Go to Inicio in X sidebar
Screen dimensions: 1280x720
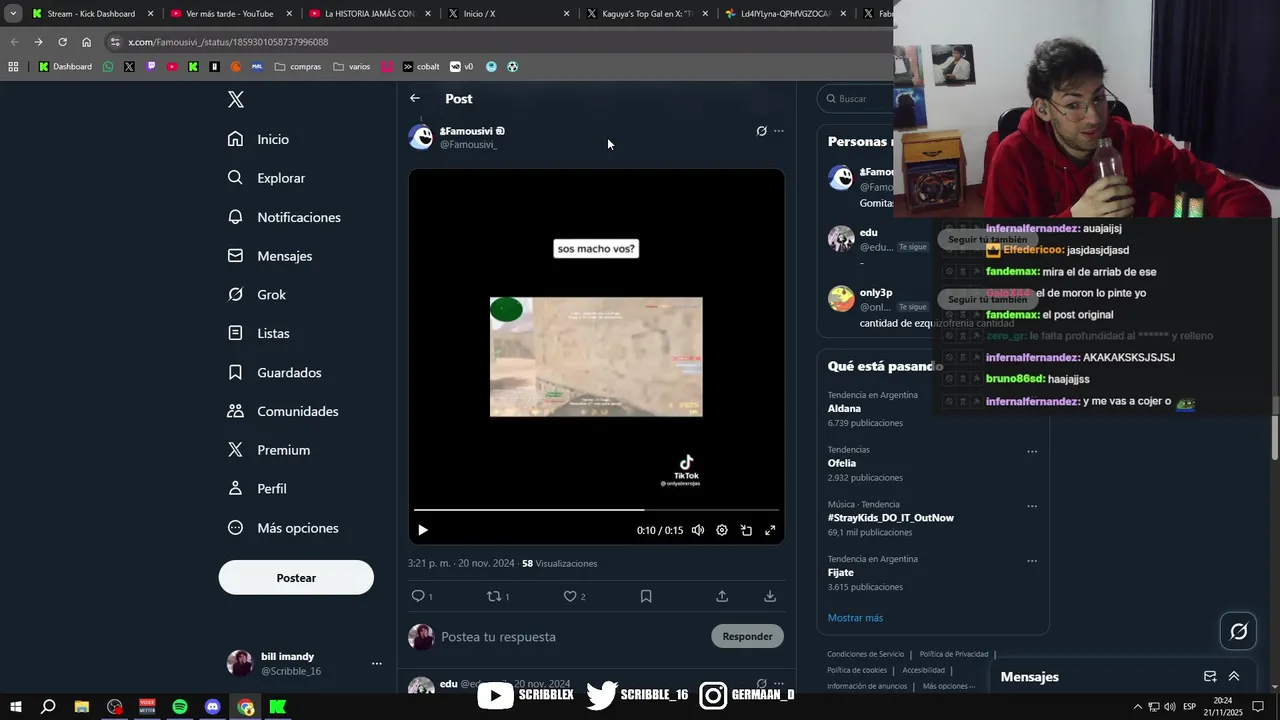259,139
